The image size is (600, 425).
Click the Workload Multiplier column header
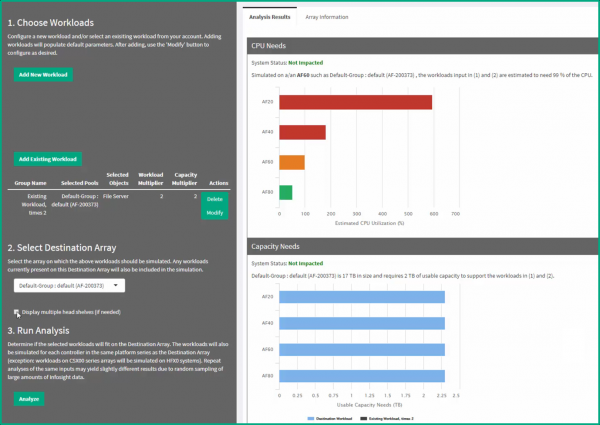click(x=150, y=178)
